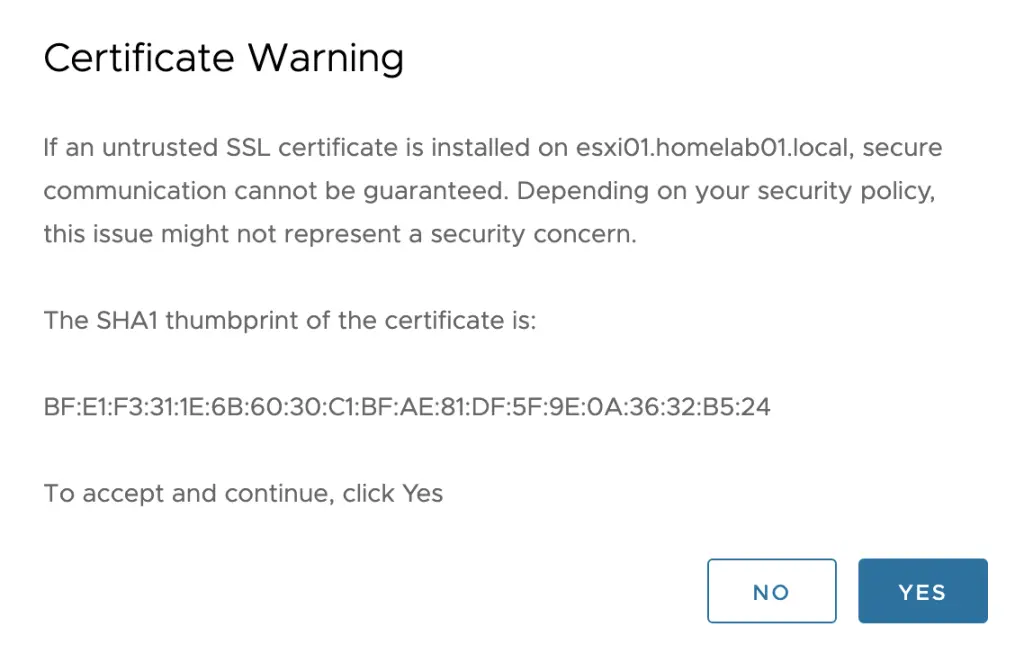The image size is (1024, 663).
Task: Click the YES button to accept certificate
Action: (922, 591)
